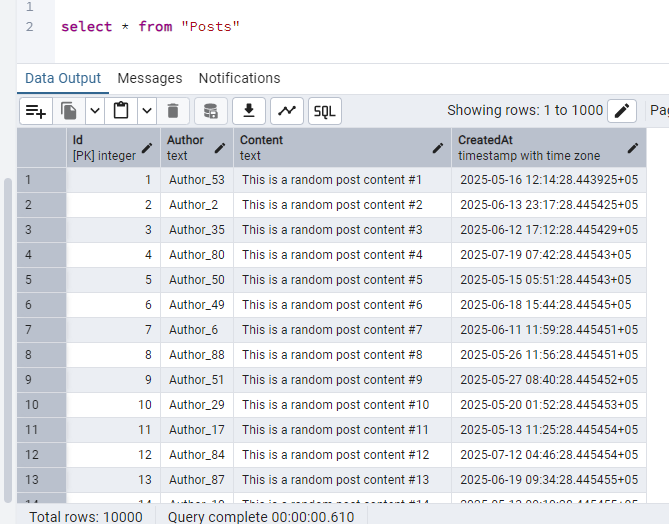Click the cell Author_6
The image size is (669, 524).
click(x=197, y=330)
